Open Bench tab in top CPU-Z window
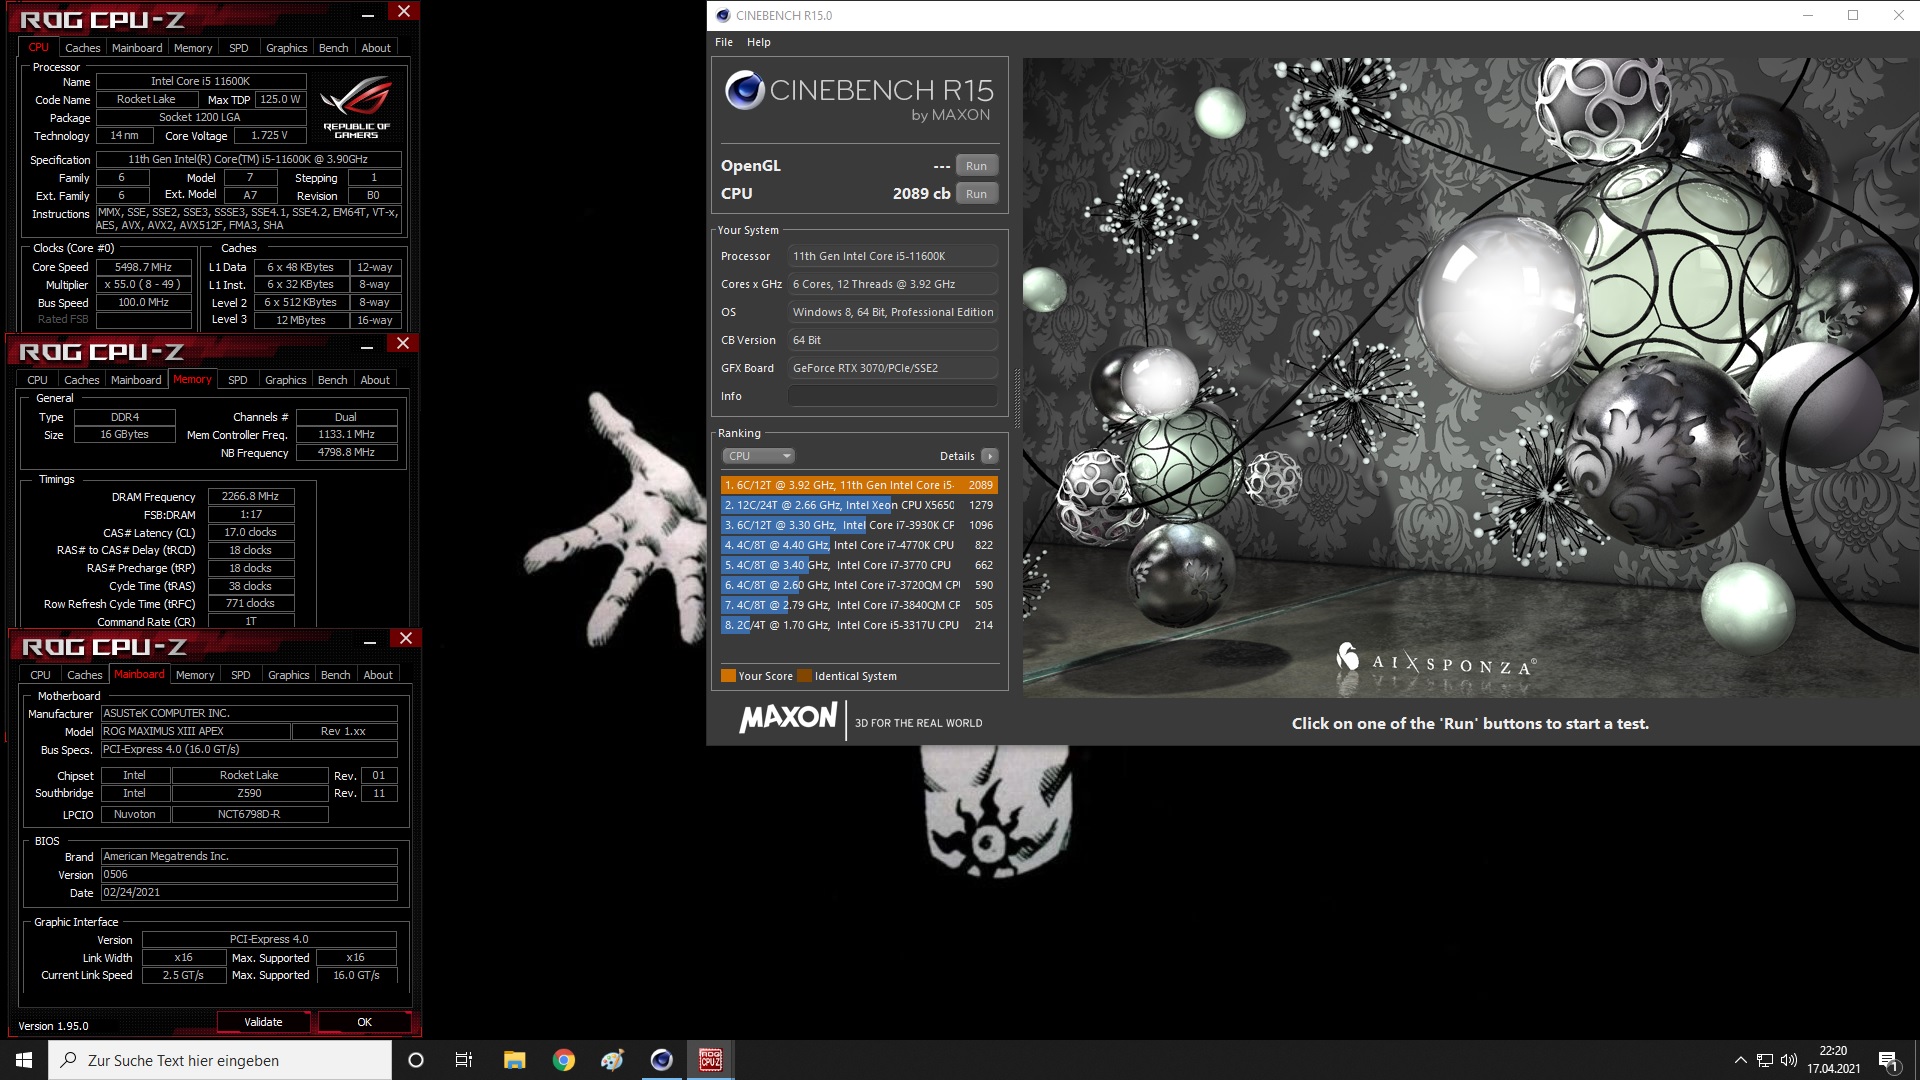1920x1080 pixels. tap(334, 48)
